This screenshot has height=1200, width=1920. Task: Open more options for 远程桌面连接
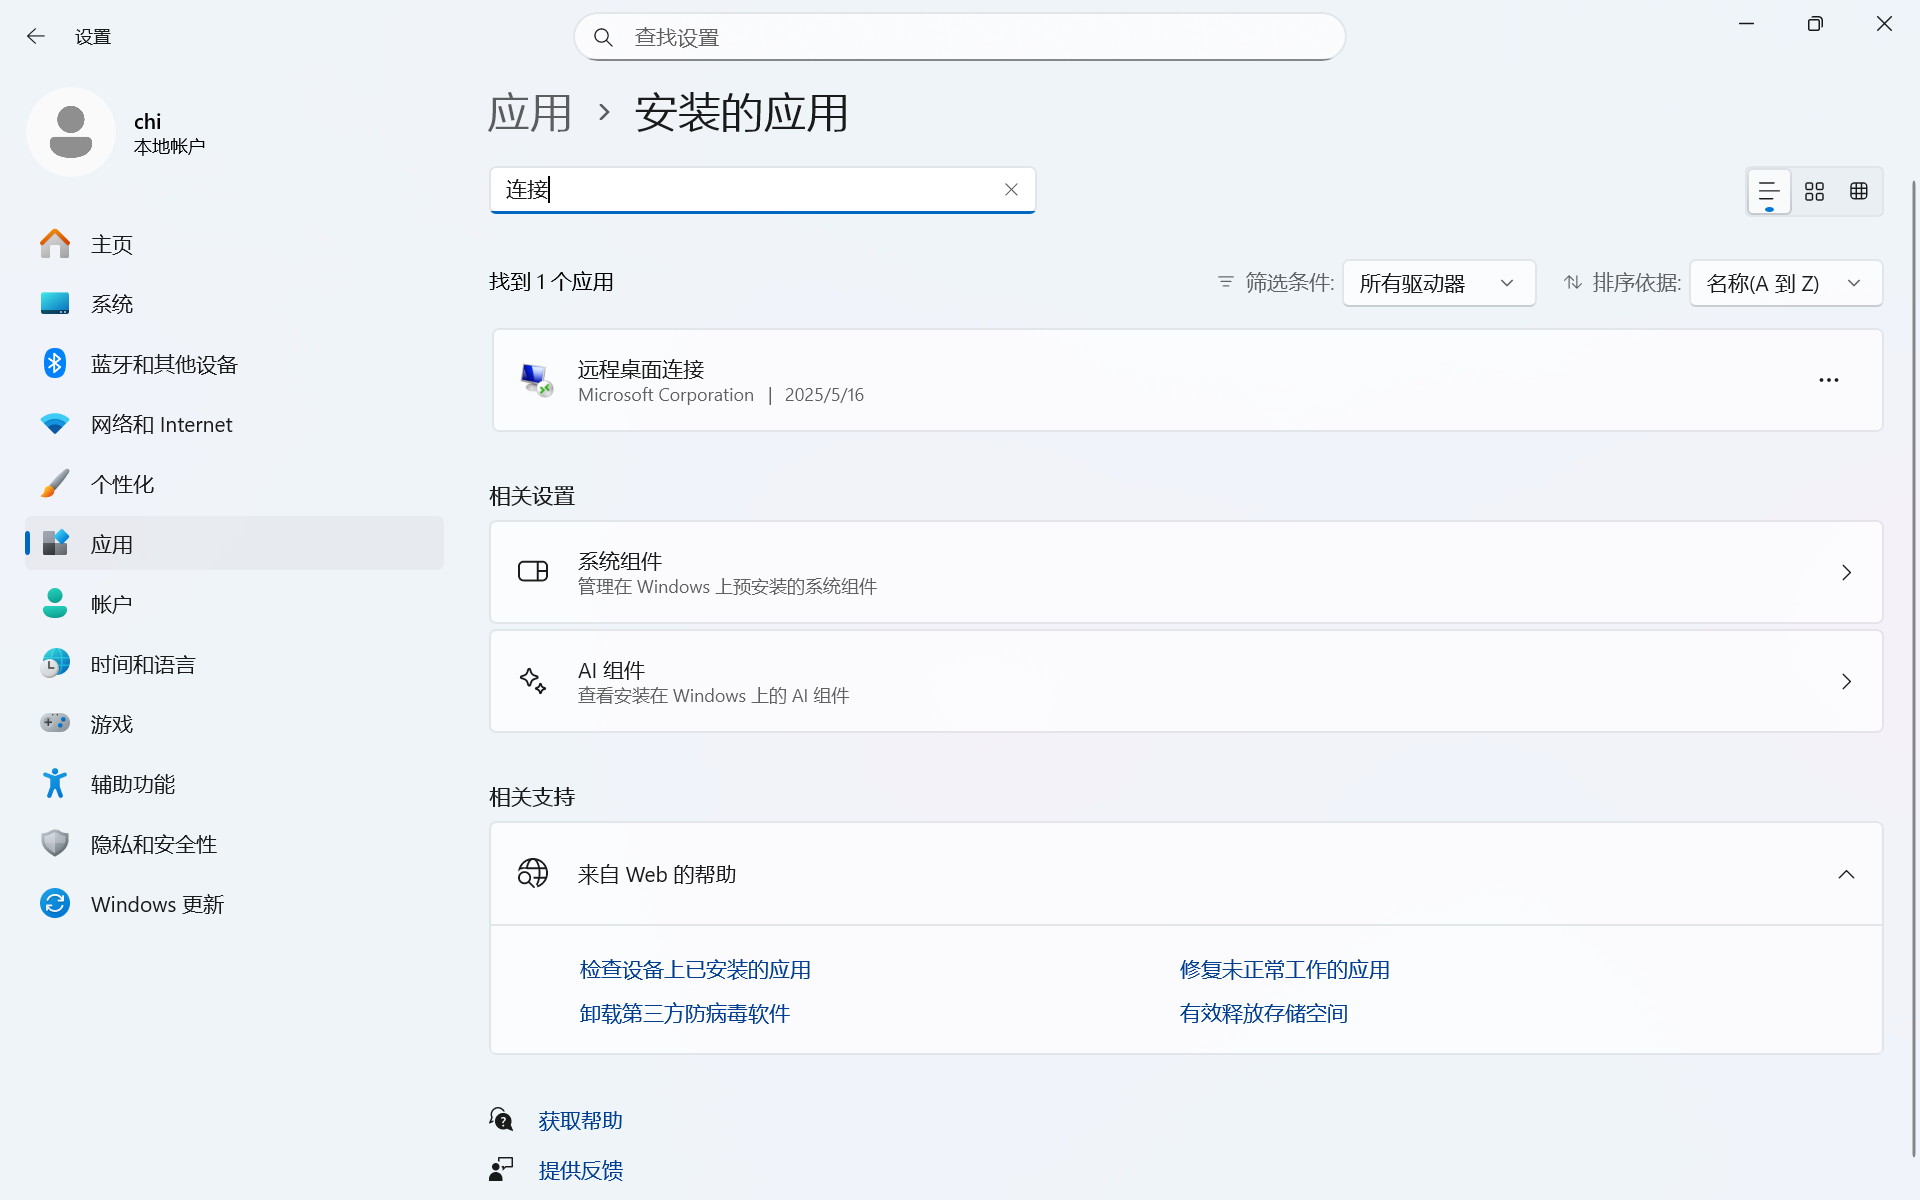click(1829, 380)
